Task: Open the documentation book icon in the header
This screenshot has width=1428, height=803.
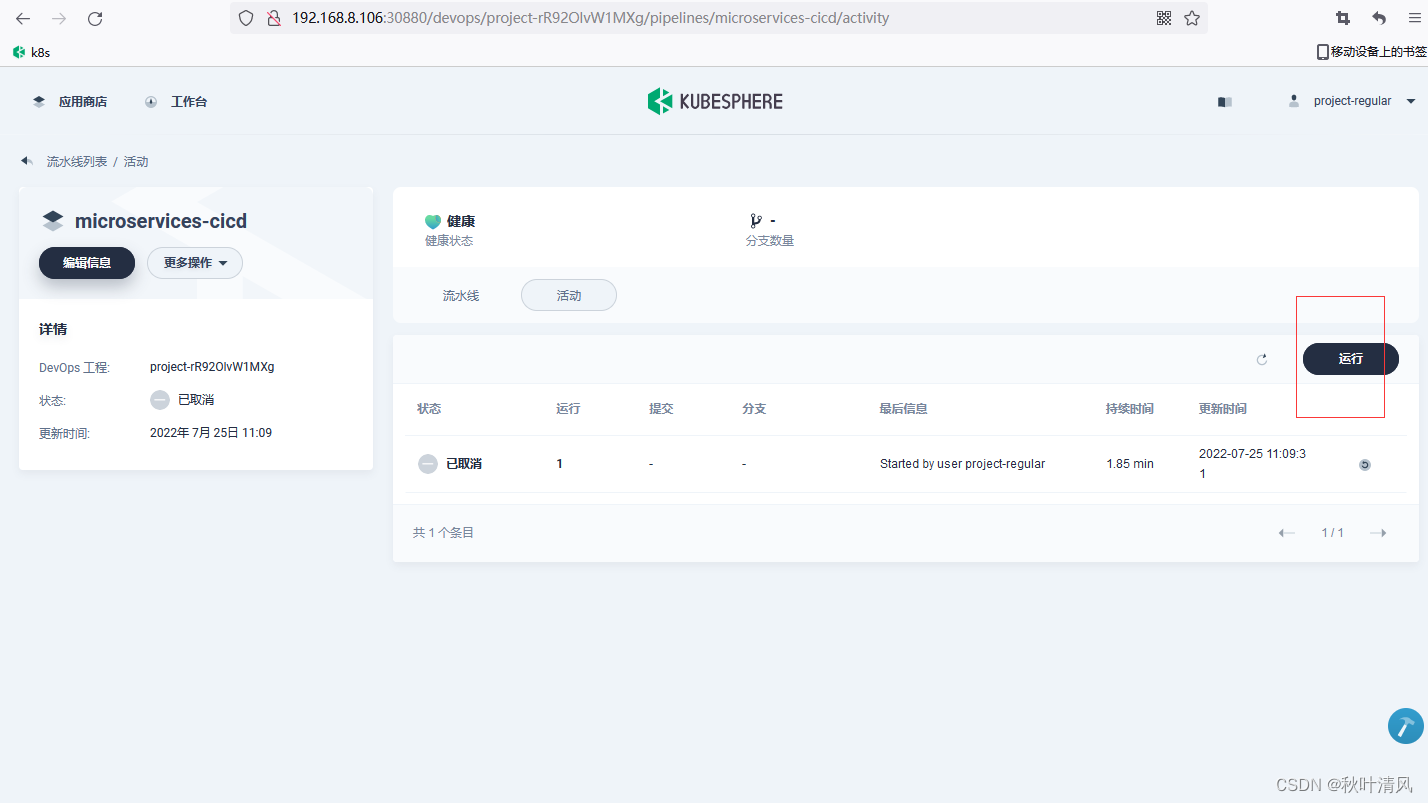Action: point(1225,102)
